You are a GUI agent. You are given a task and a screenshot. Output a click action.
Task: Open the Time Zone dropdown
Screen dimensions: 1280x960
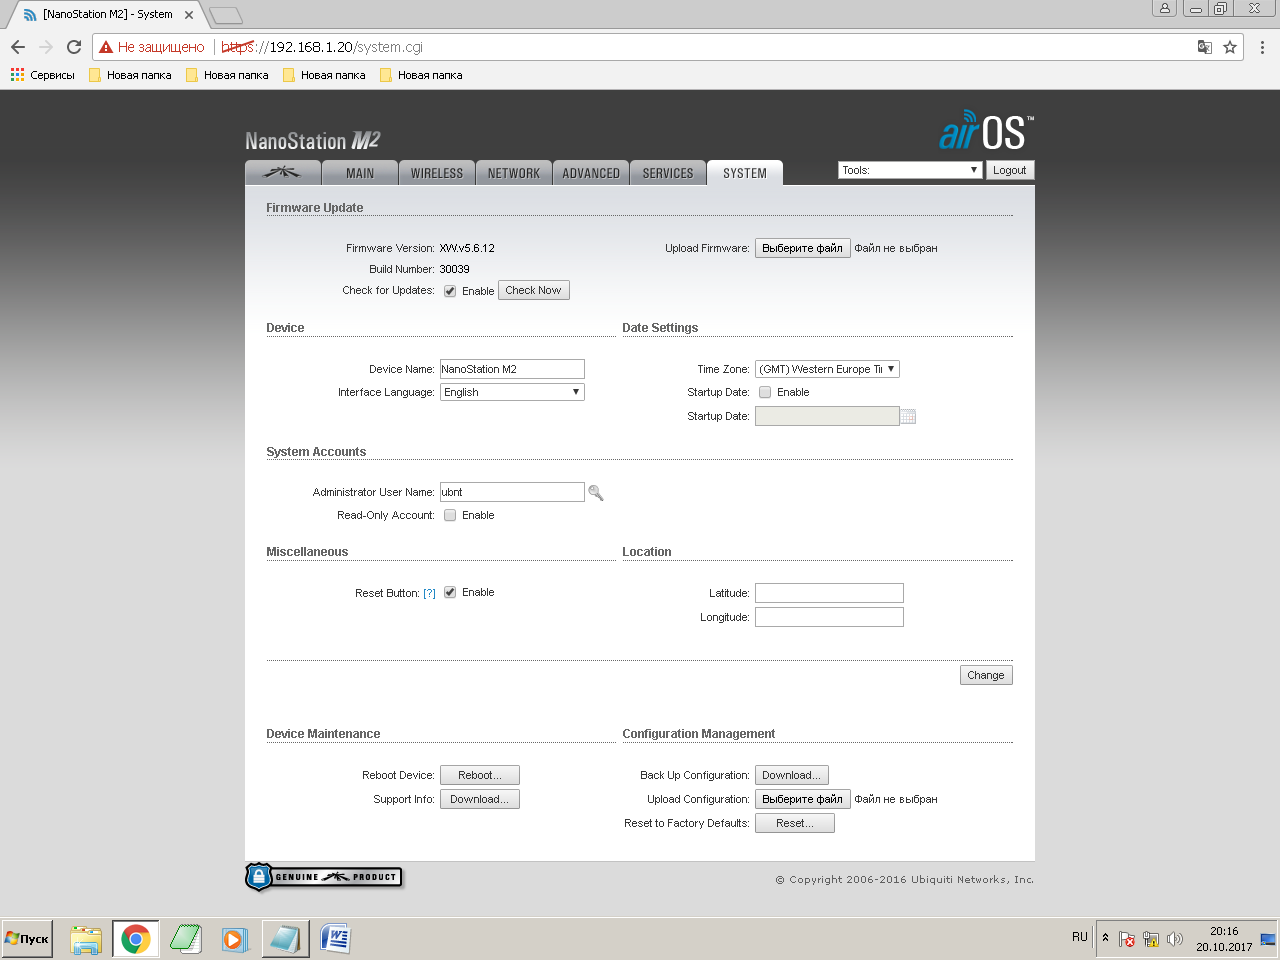point(827,369)
